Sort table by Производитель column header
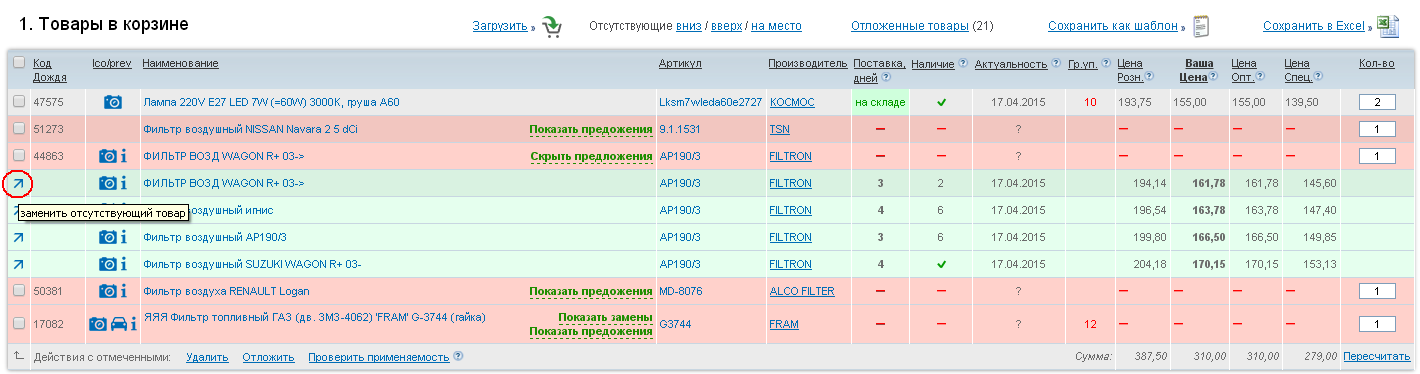Screen dimensions: 1420x374 tap(807, 64)
